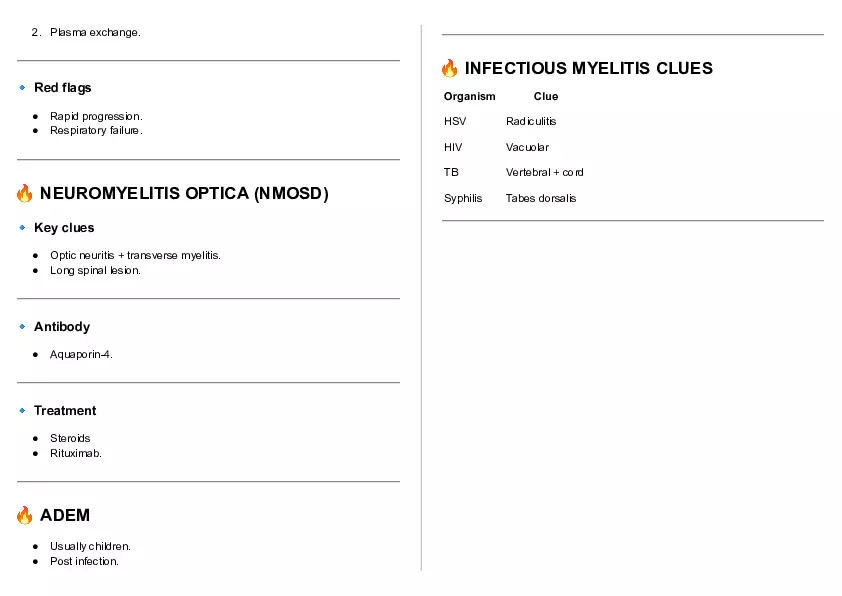Viewport: 842px width, 596px height.
Task: Click the NEUROMYELITIS OPTICA (NMOSD) heading
Action: (184, 193)
